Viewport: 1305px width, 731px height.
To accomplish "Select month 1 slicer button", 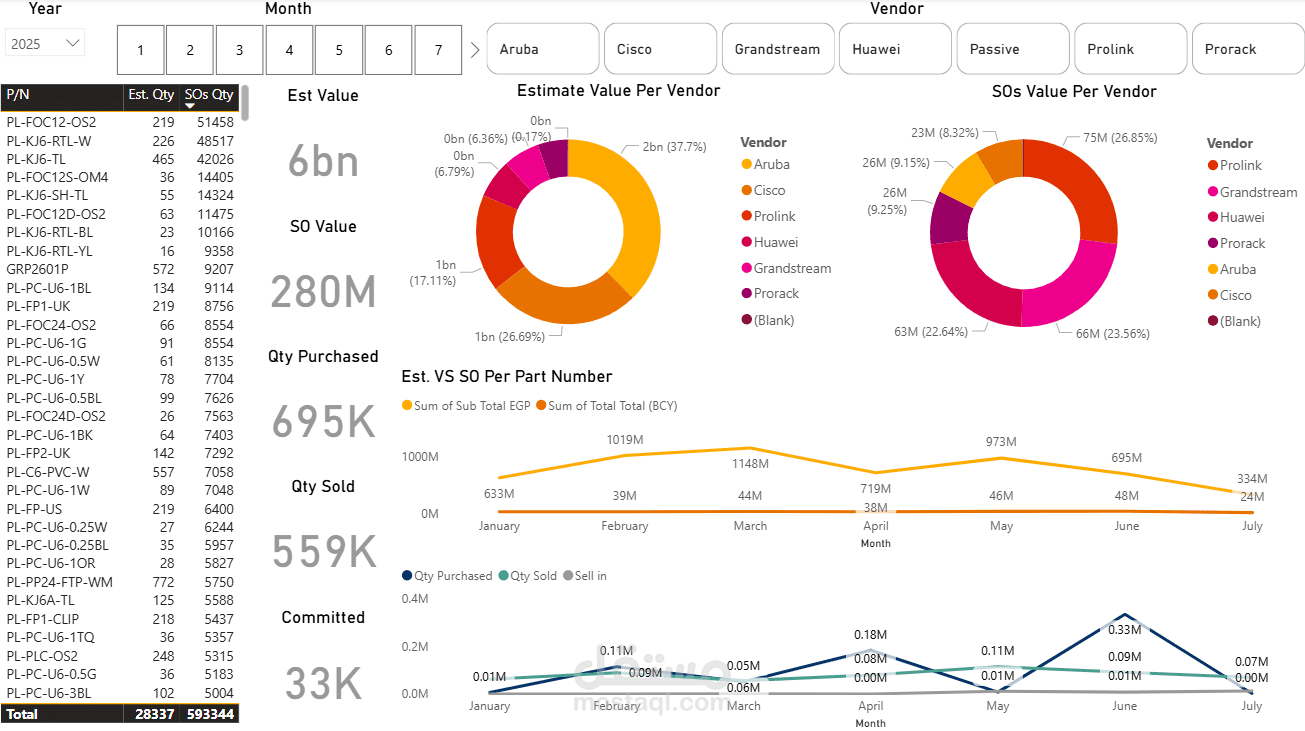I will point(141,50).
